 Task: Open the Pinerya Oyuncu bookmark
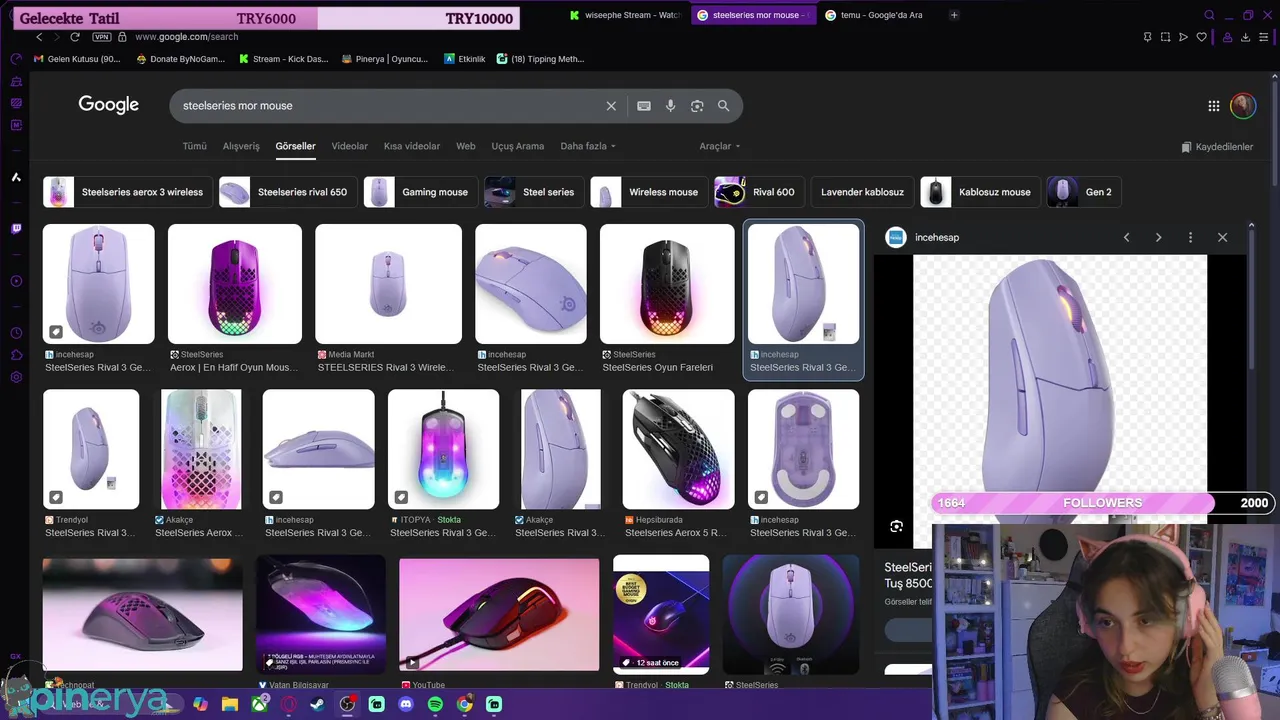(385, 59)
